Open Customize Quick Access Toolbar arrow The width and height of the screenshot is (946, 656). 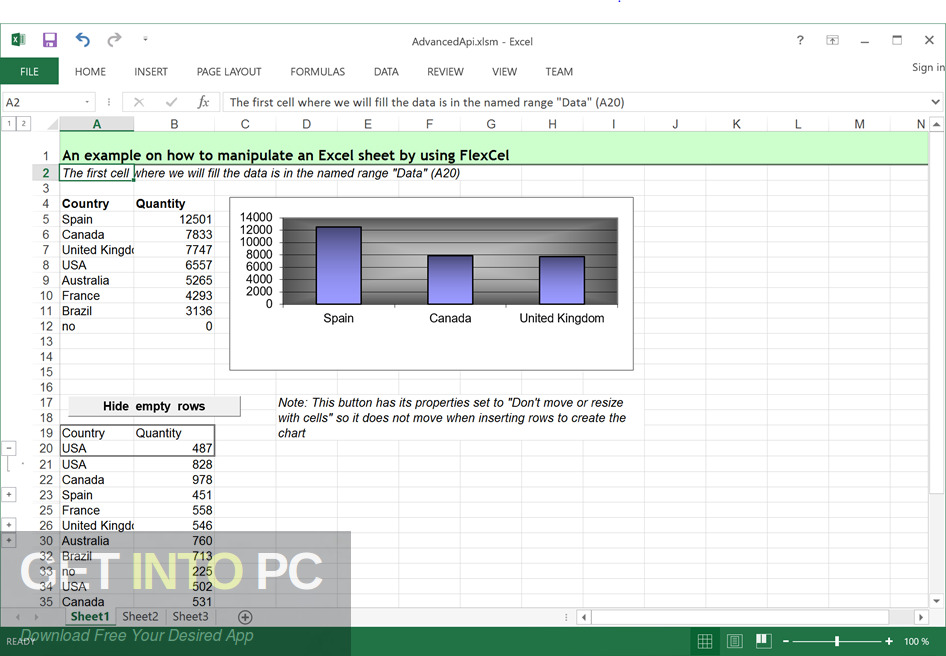point(145,40)
